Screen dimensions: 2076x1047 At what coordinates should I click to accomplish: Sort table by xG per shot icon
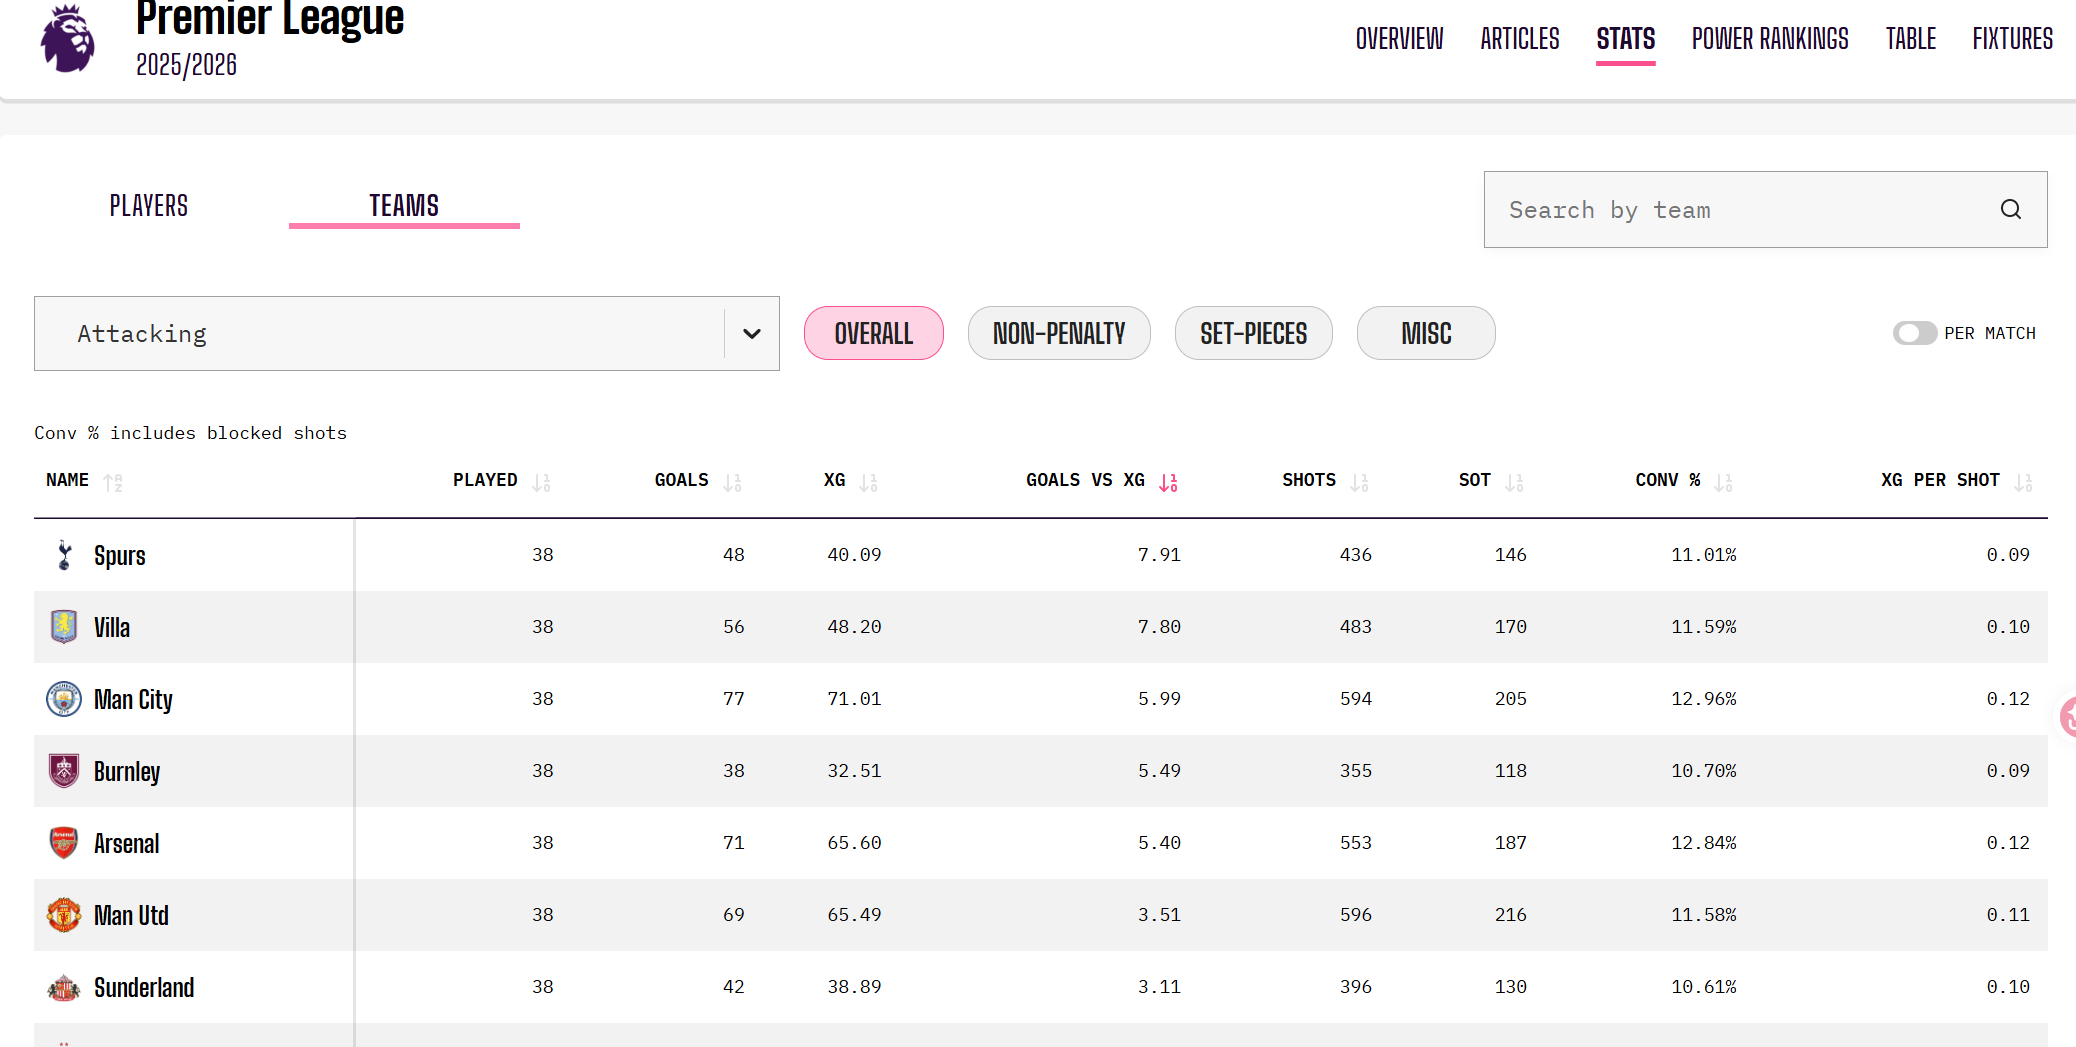(2023, 482)
